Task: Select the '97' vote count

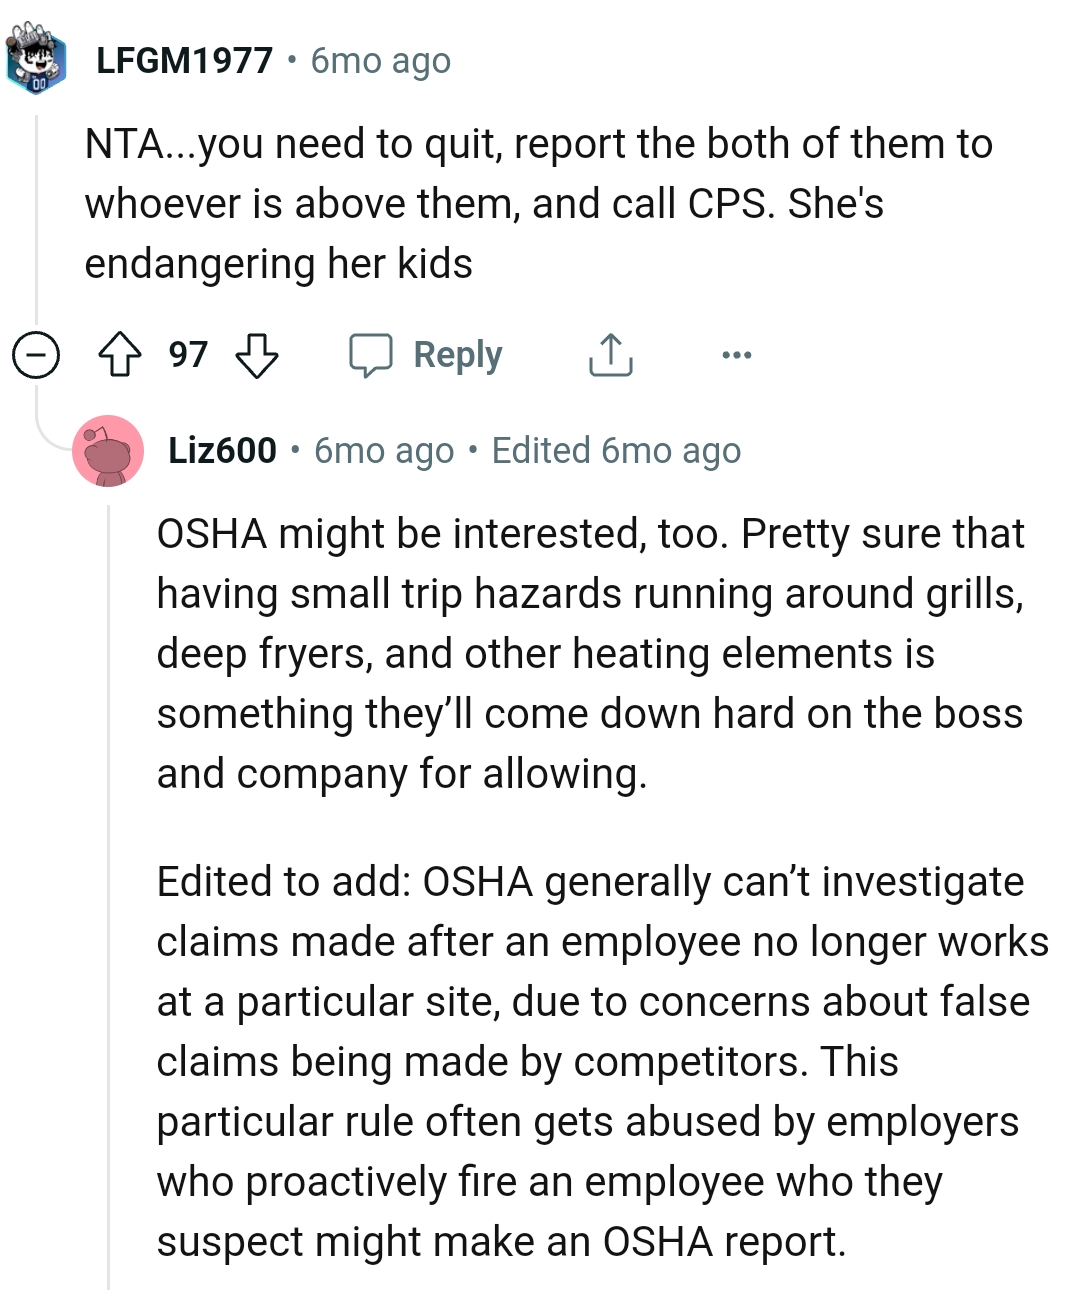Action: (188, 354)
